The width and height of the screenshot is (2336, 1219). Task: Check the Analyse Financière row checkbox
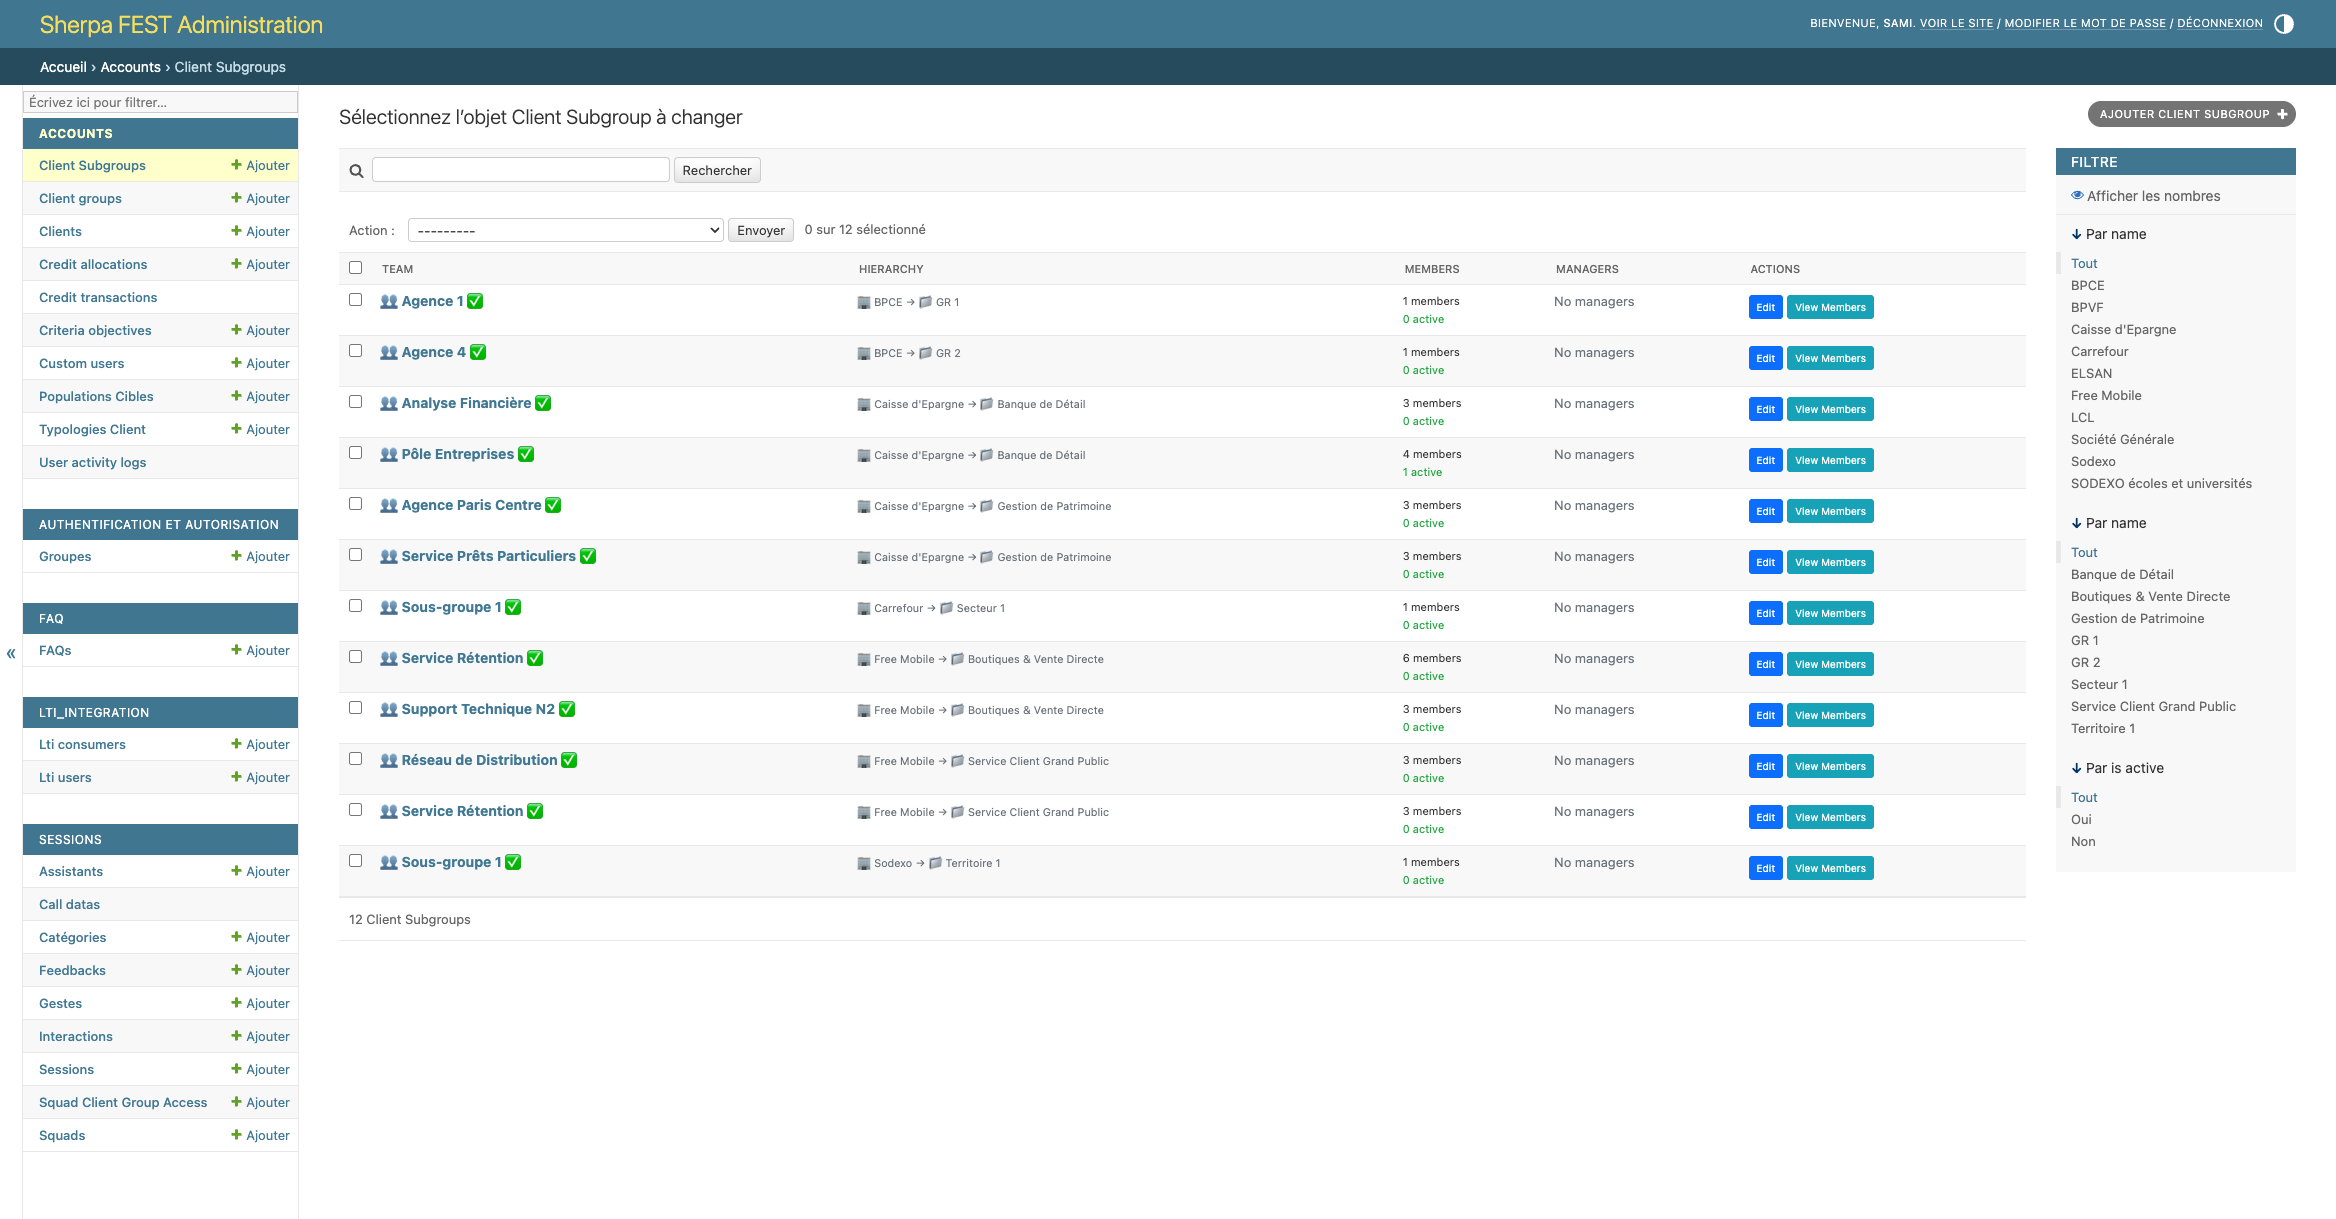pos(355,402)
